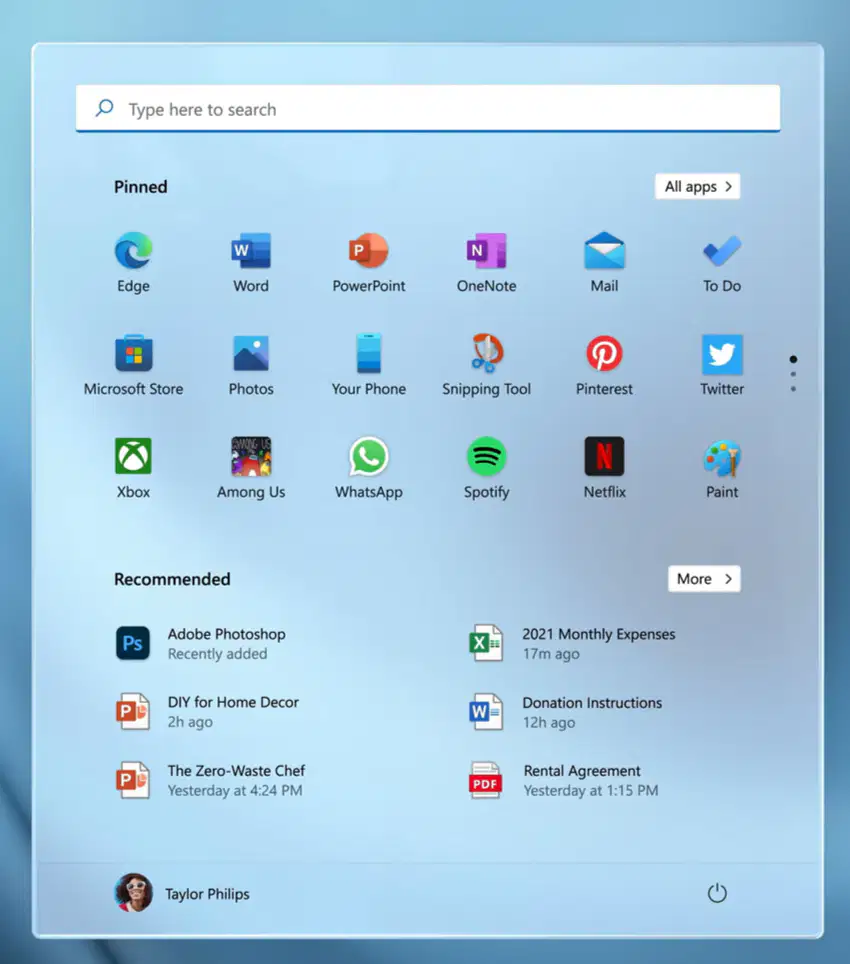This screenshot has height=964, width=850.
Task: Open the Rental Agreement PDF
Action: (564, 780)
